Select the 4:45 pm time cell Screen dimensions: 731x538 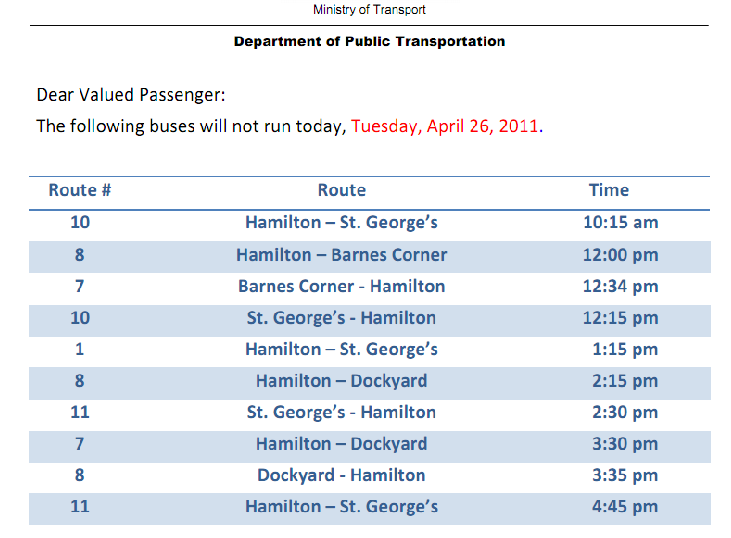(x=625, y=506)
